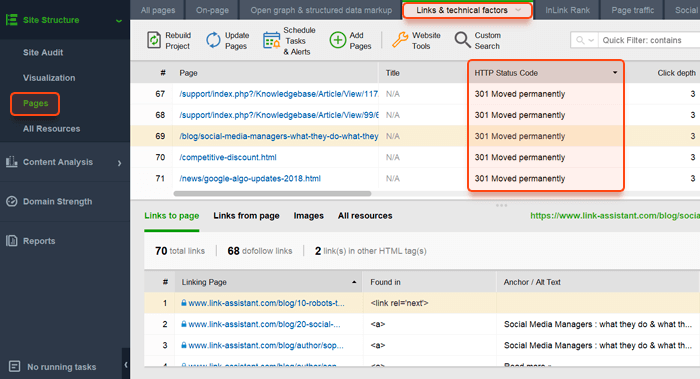This screenshot has height=379, width=700.
Task: Click the Domain Strength gauge icon
Action: coord(12,201)
